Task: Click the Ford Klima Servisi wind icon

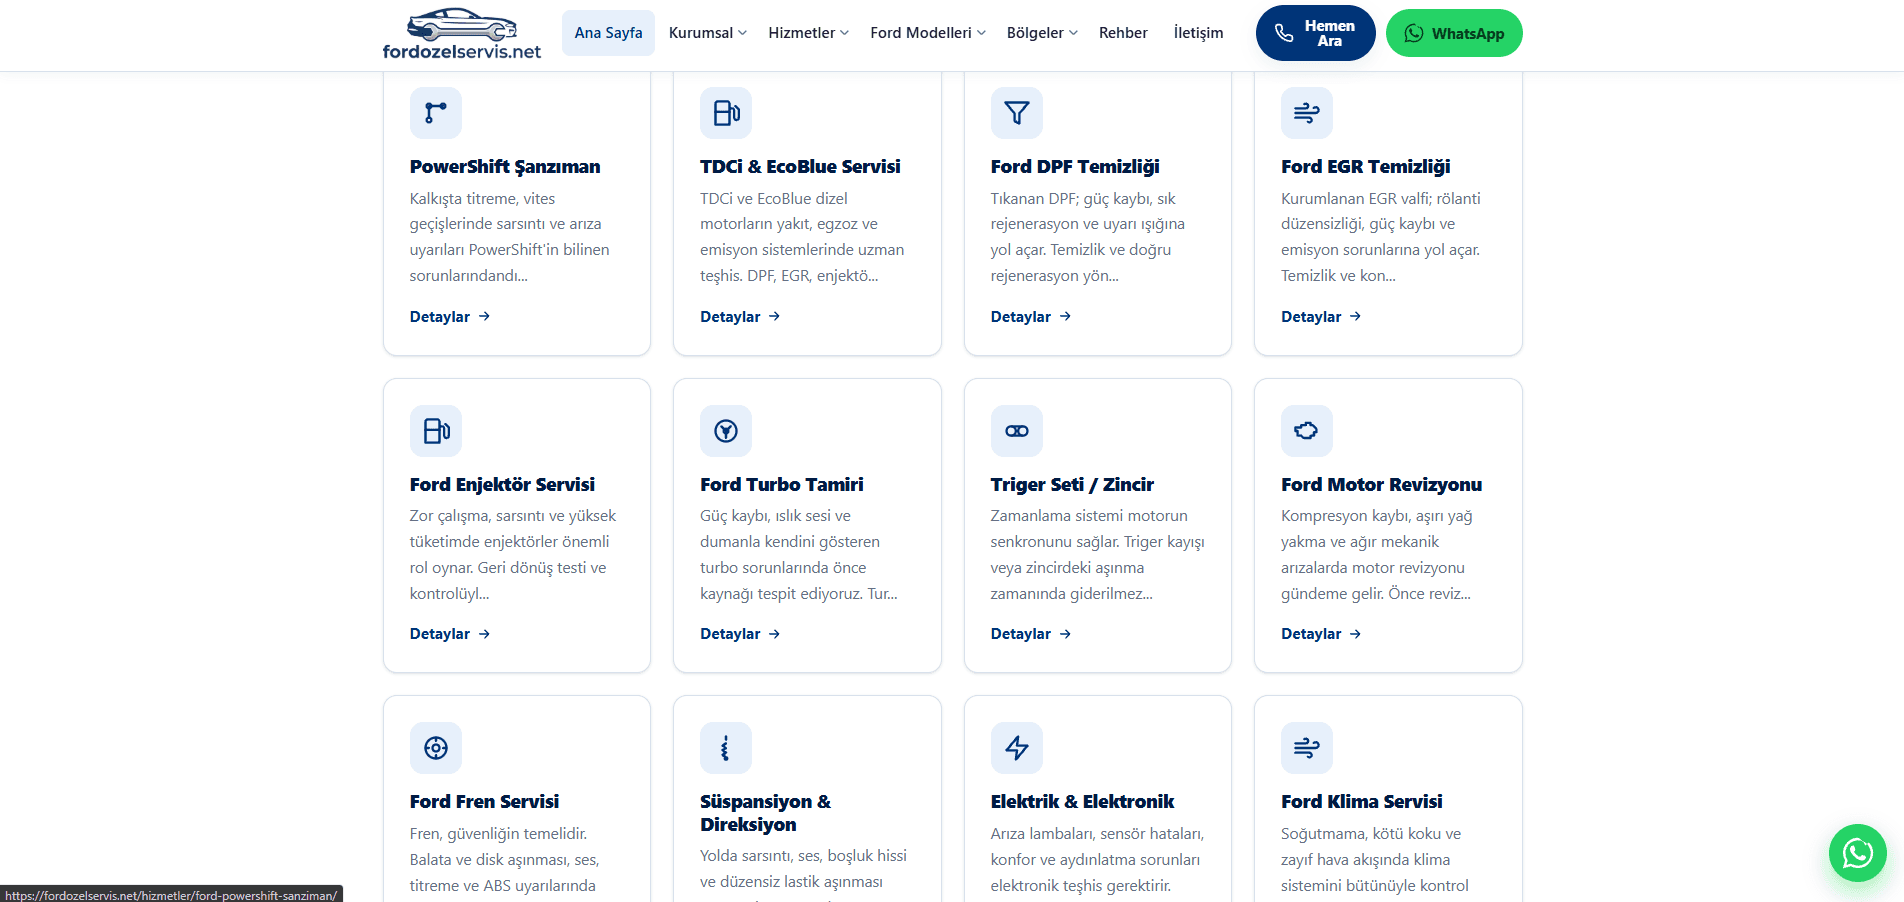Action: coord(1307,748)
